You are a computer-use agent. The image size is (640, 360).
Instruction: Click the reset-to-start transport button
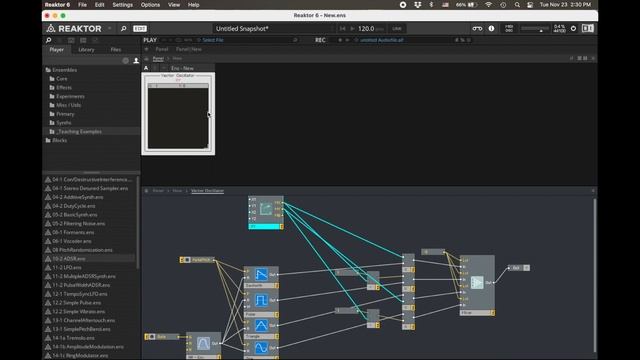tap(342, 29)
